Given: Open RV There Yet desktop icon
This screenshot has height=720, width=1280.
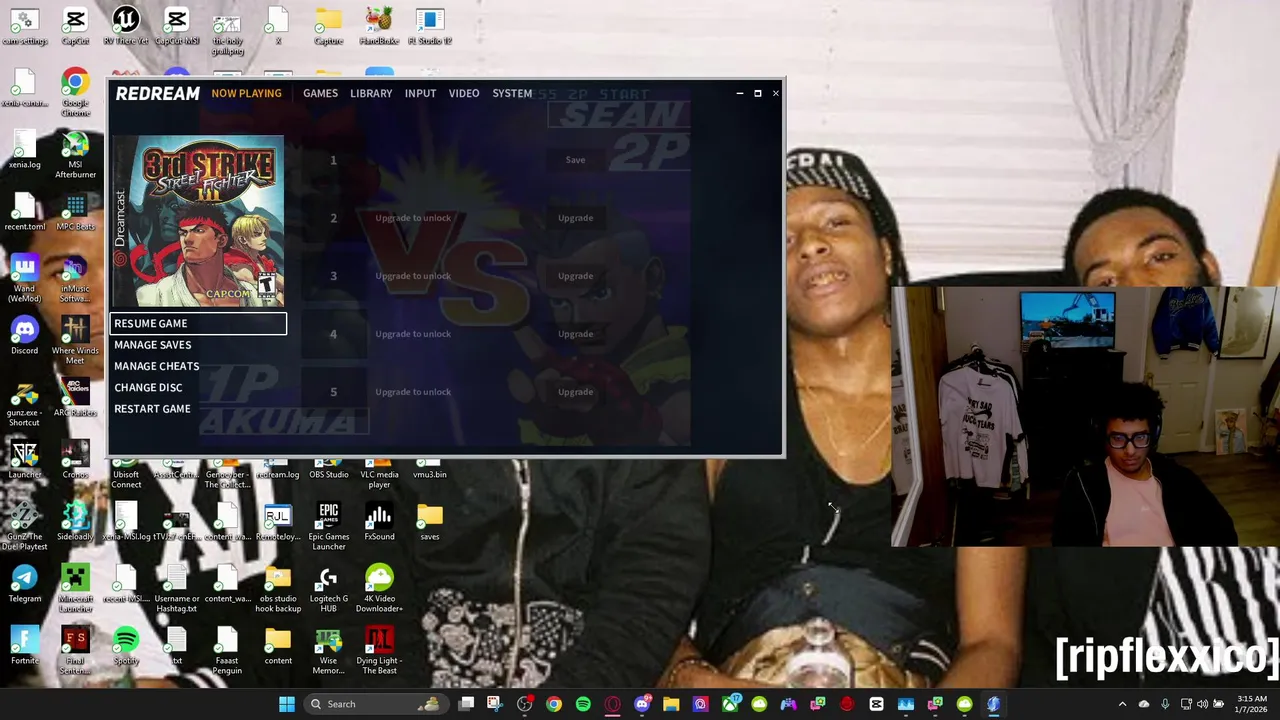Looking at the screenshot, I should (125, 25).
